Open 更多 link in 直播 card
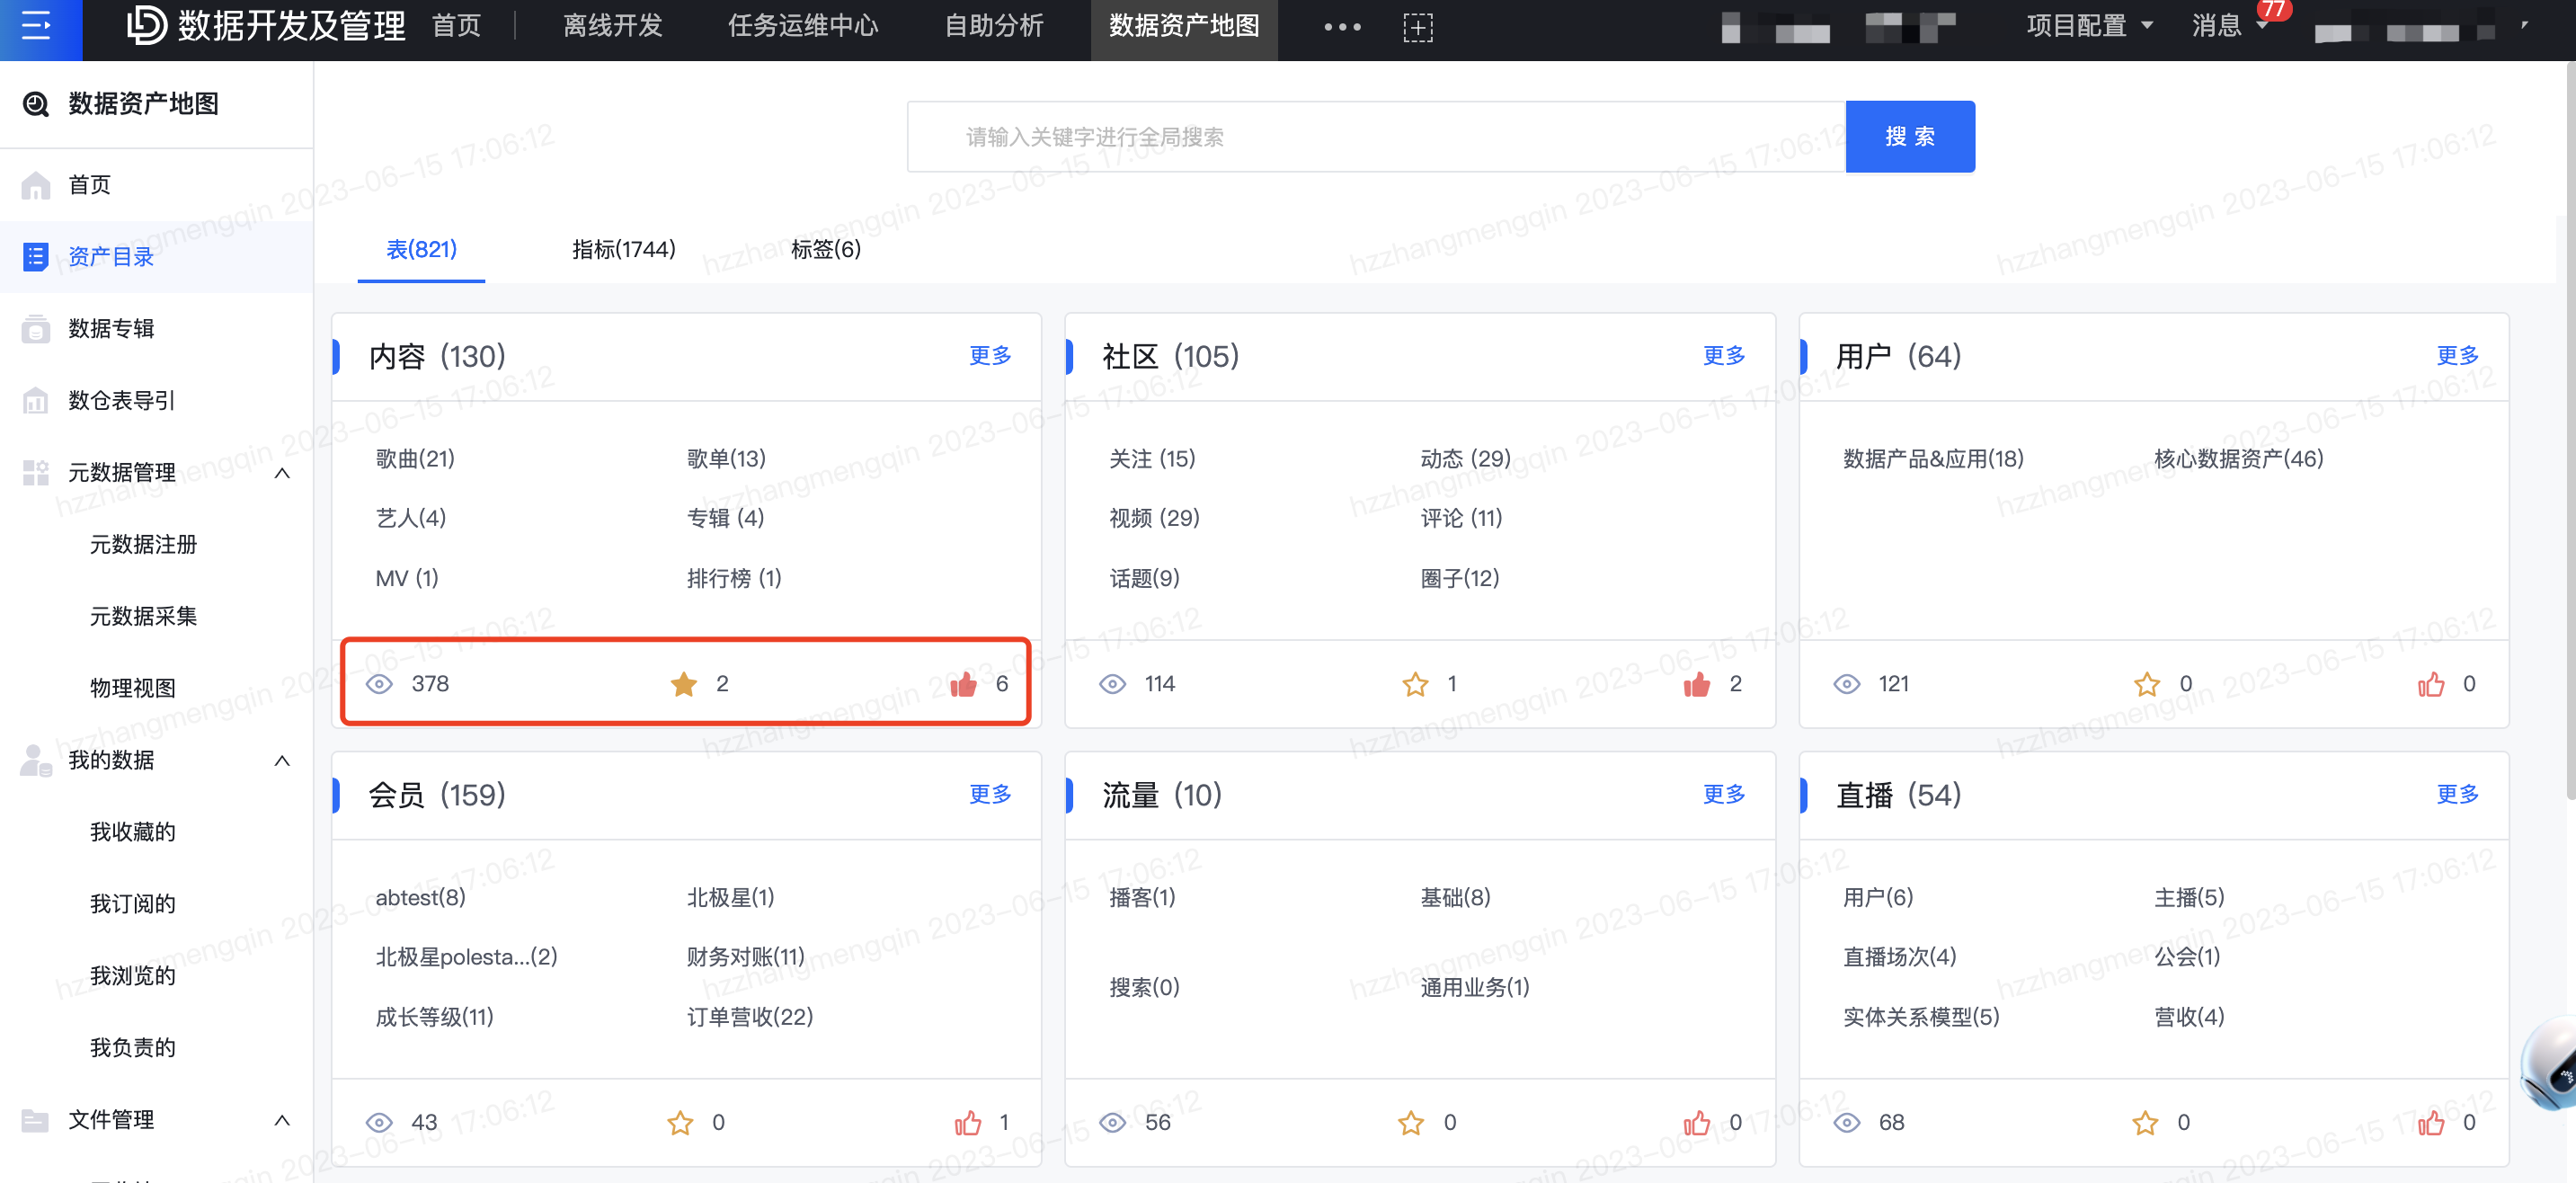Screen dimensions: 2576x1183 2457,794
